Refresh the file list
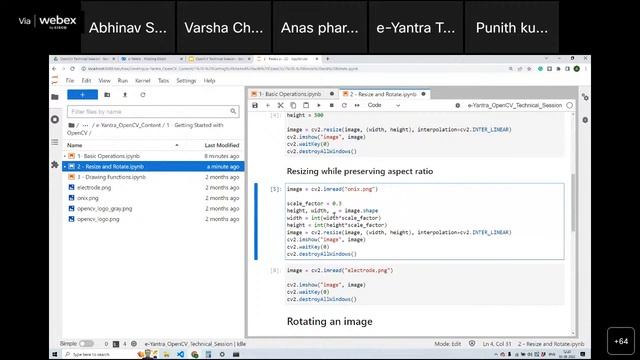 (142, 95)
